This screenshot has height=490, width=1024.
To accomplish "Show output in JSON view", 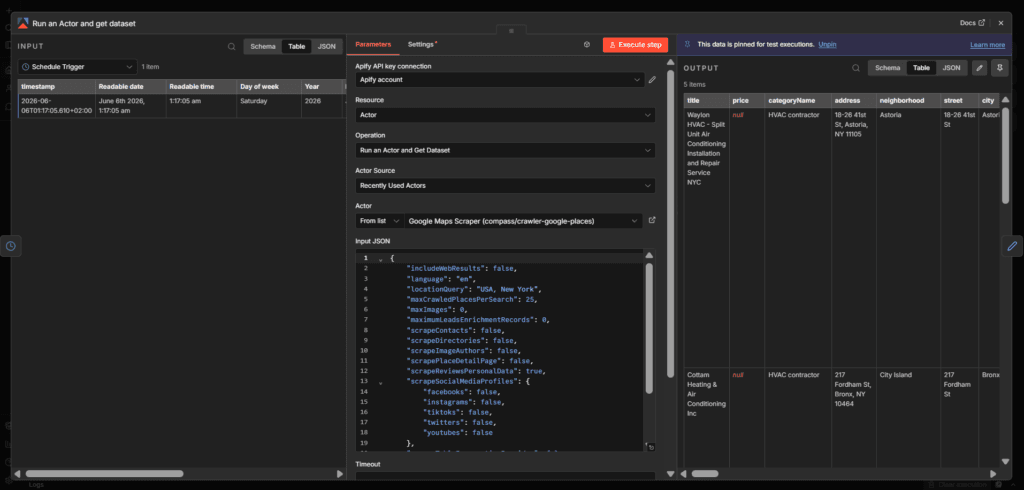I will pyautogui.click(x=952, y=68).
